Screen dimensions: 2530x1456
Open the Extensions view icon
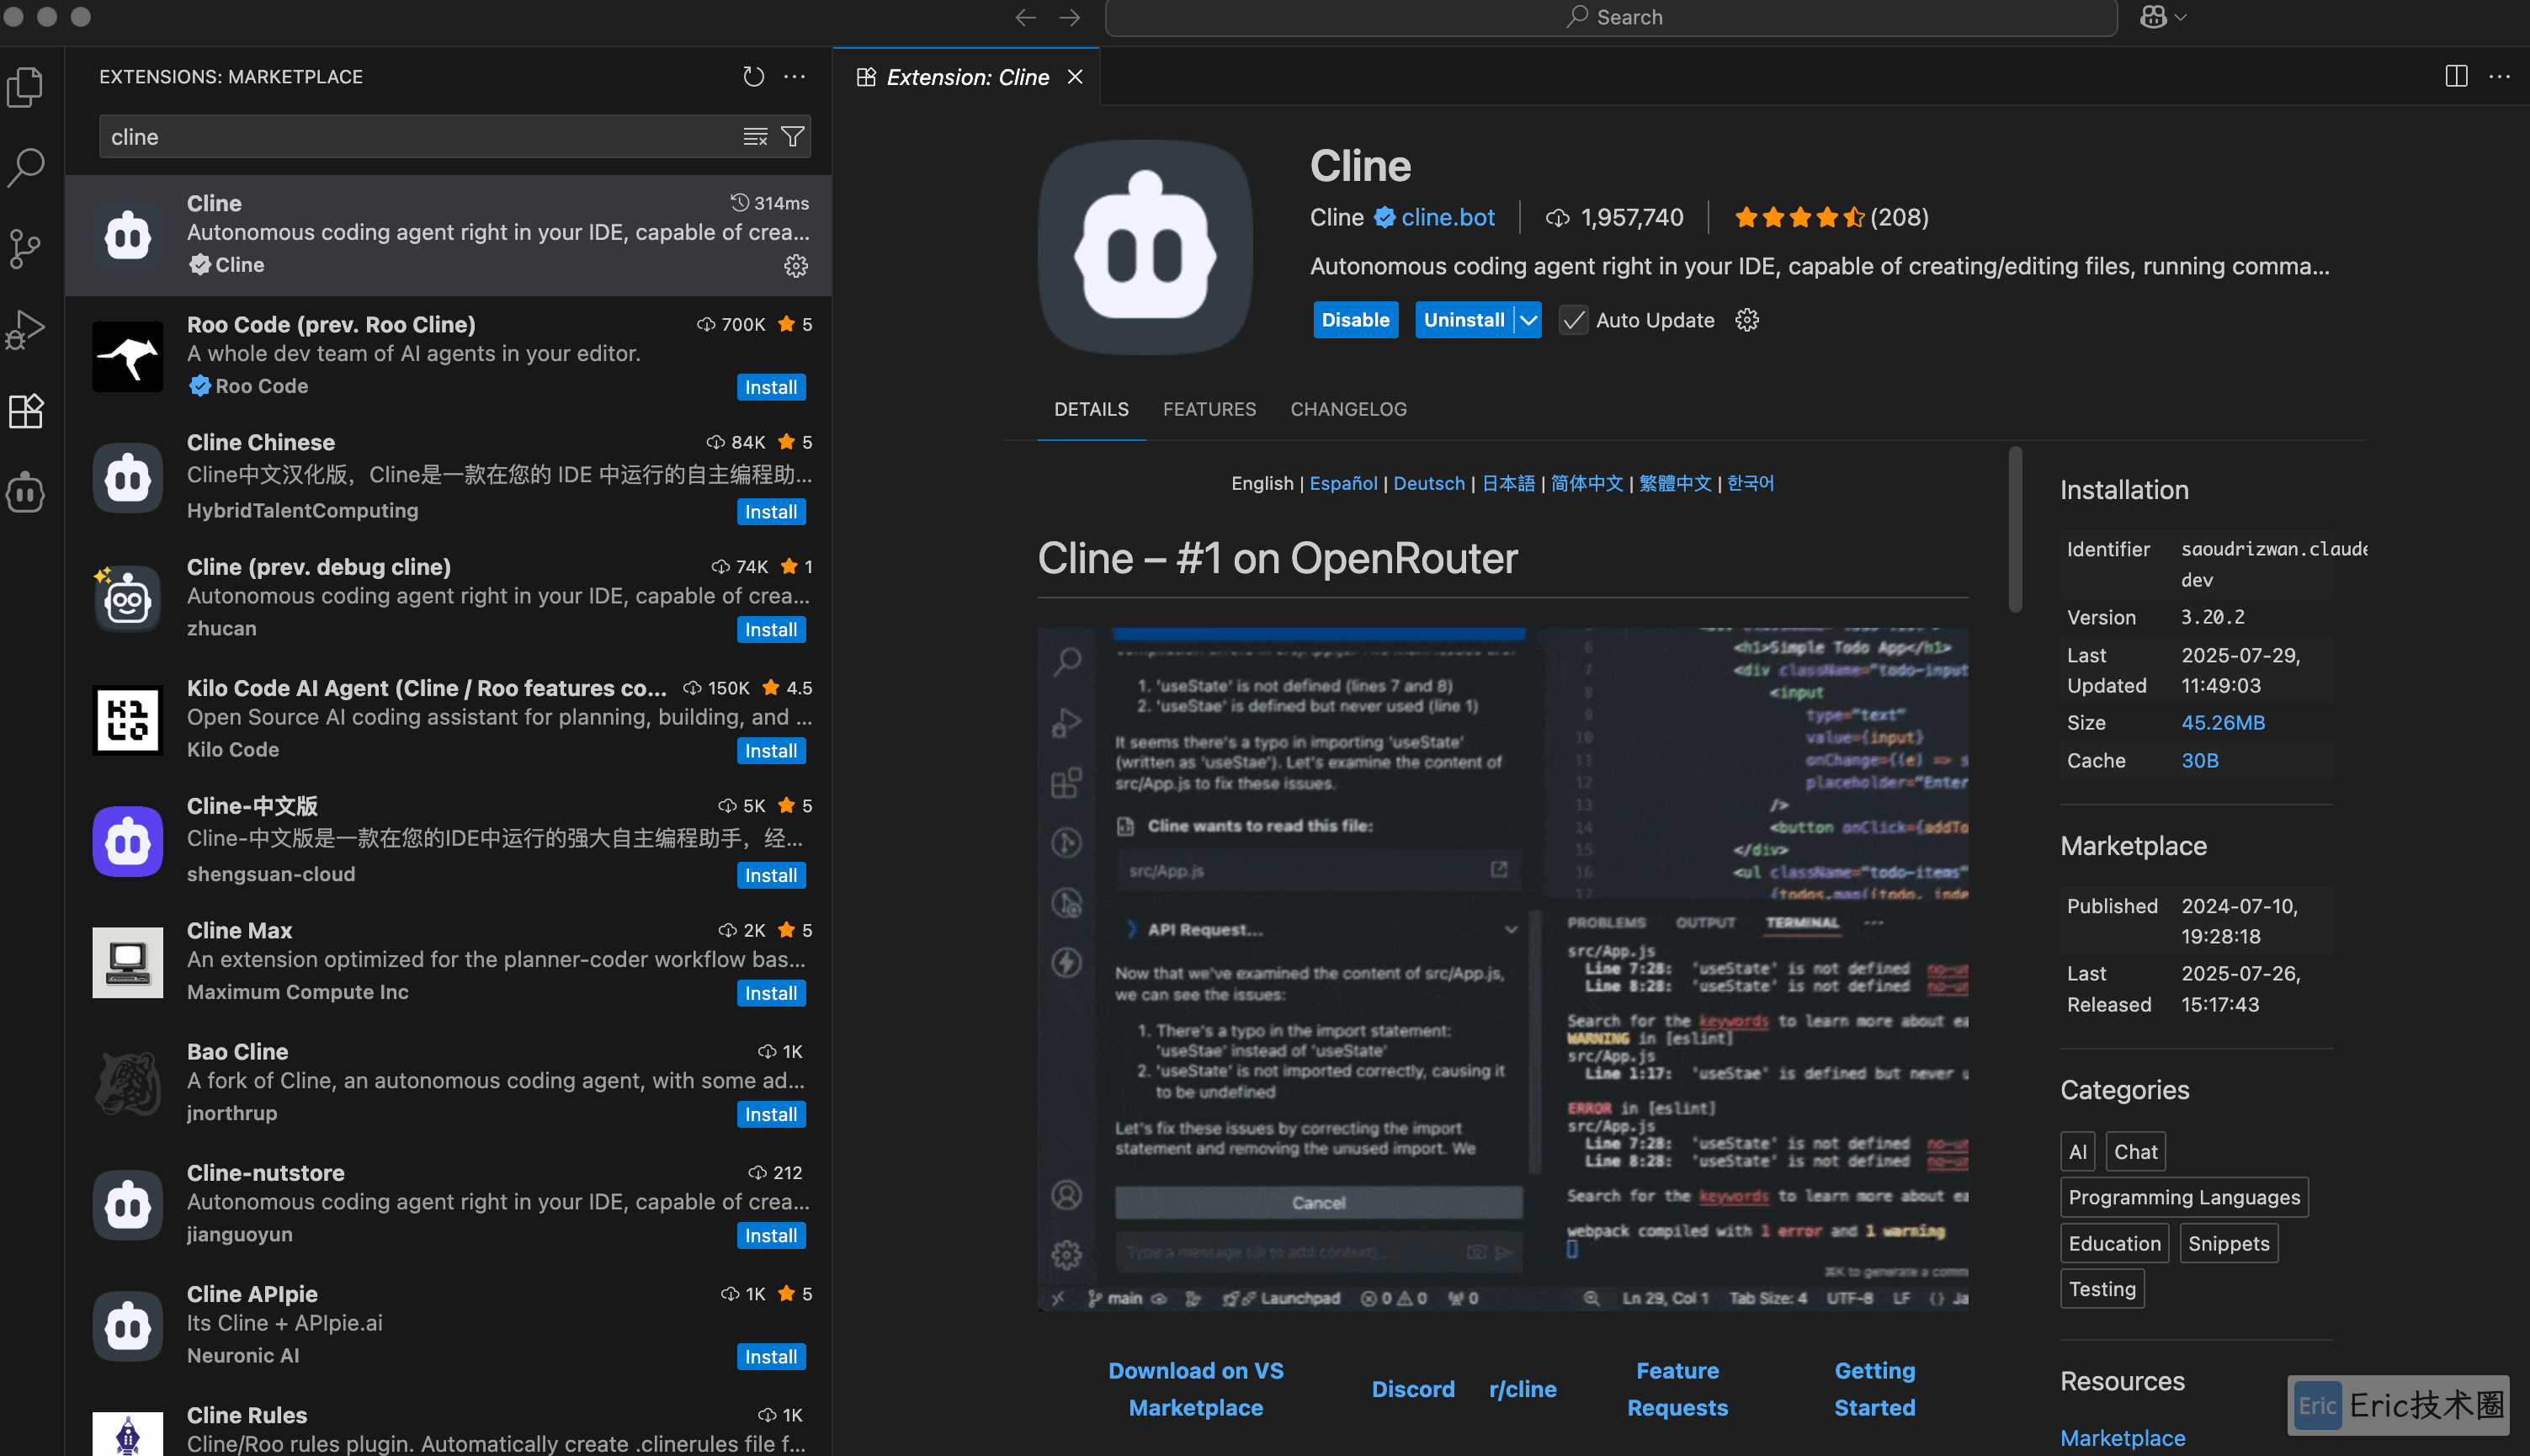pos(25,411)
